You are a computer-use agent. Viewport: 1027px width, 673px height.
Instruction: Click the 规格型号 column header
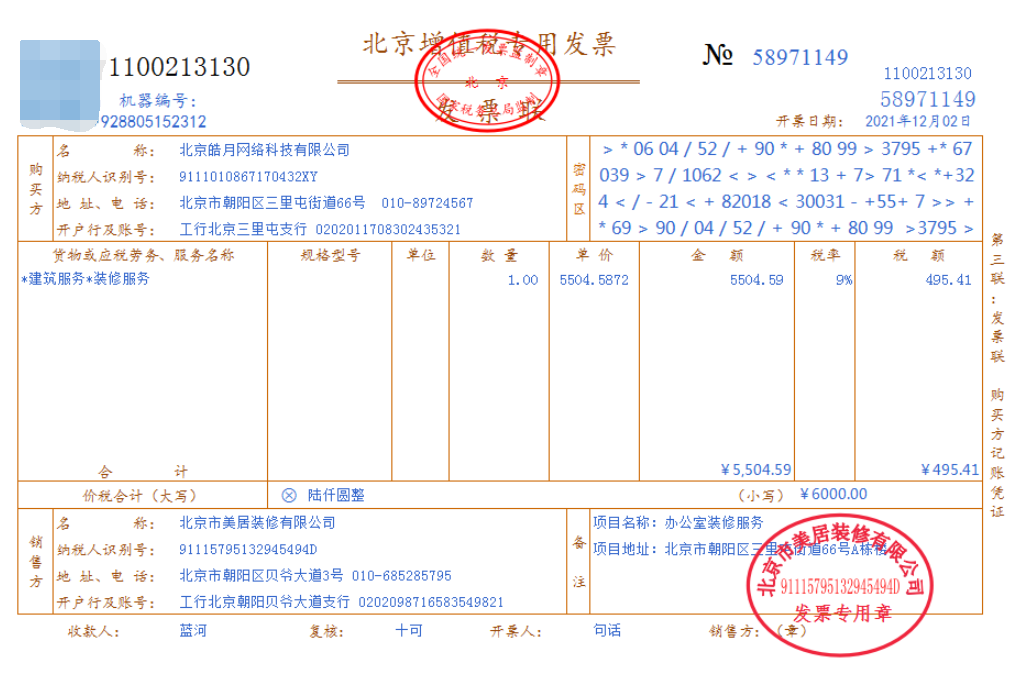(330, 255)
